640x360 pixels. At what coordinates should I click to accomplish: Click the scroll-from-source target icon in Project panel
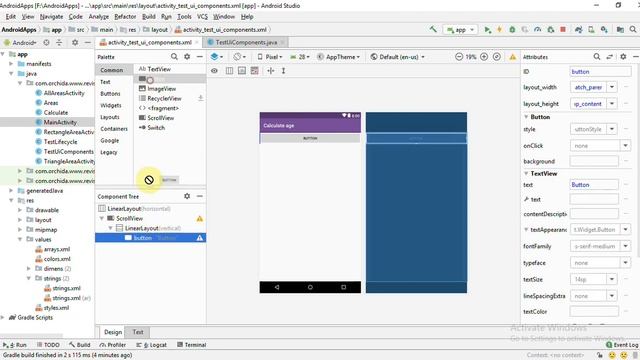click(47, 42)
